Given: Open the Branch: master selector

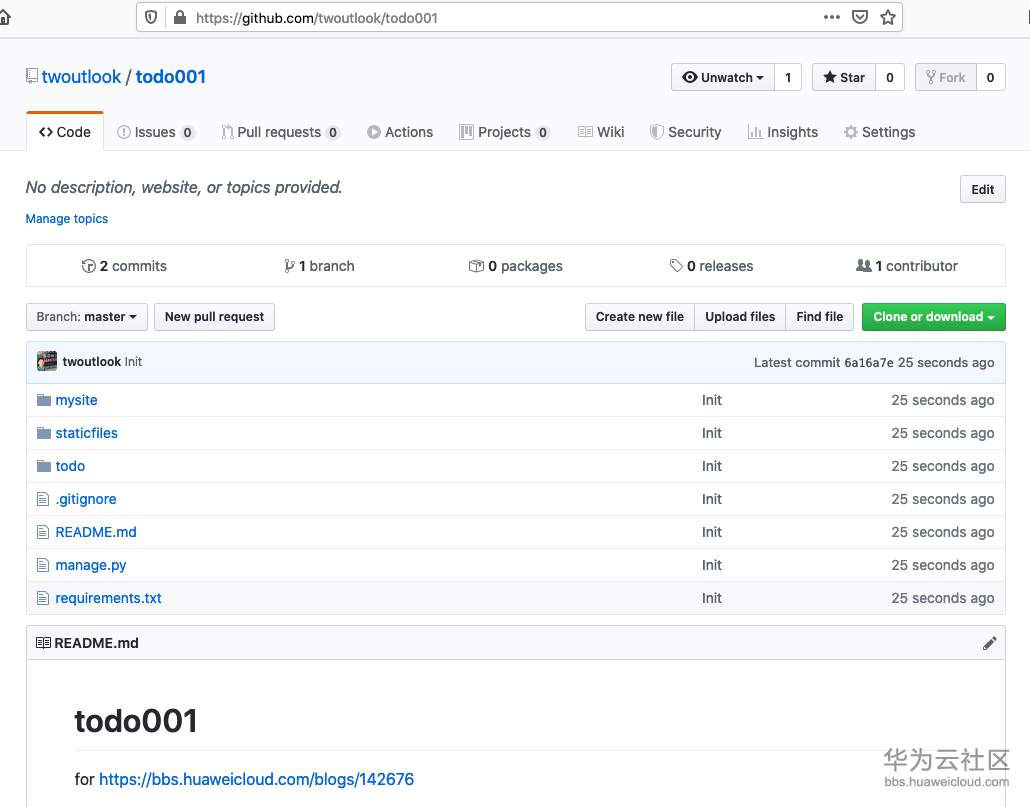Looking at the screenshot, I should point(87,316).
